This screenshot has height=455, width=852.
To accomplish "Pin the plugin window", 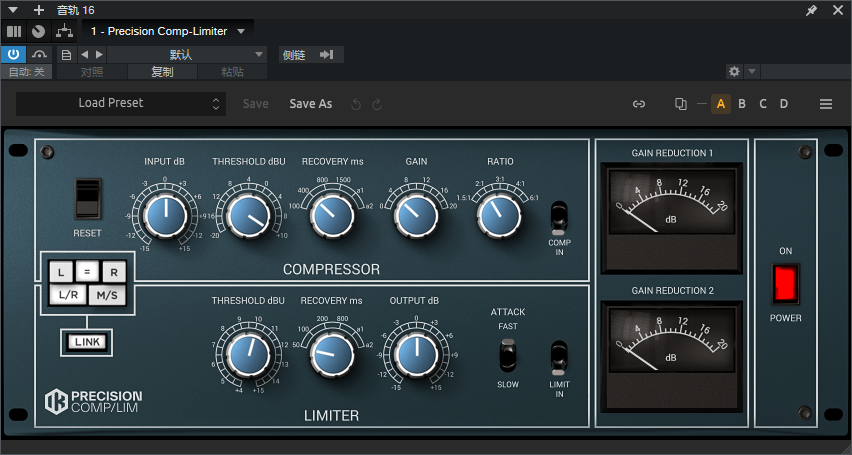I will click(811, 10).
